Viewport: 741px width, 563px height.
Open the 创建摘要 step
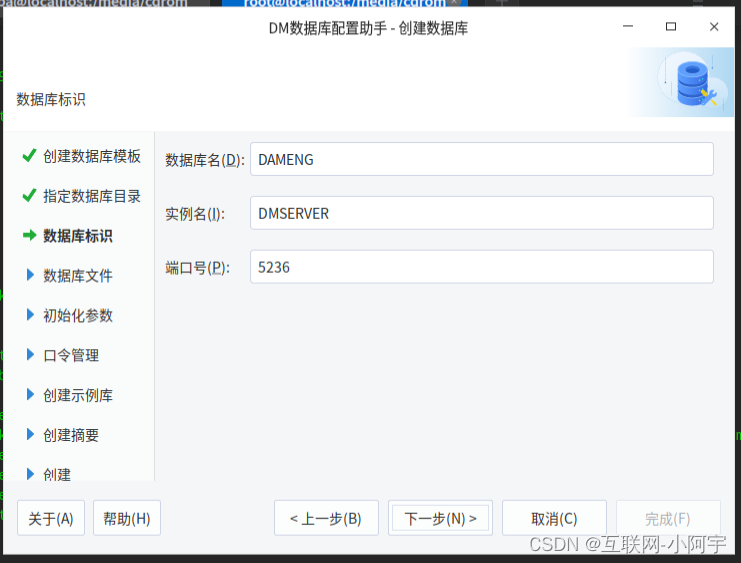coord(71,435)
